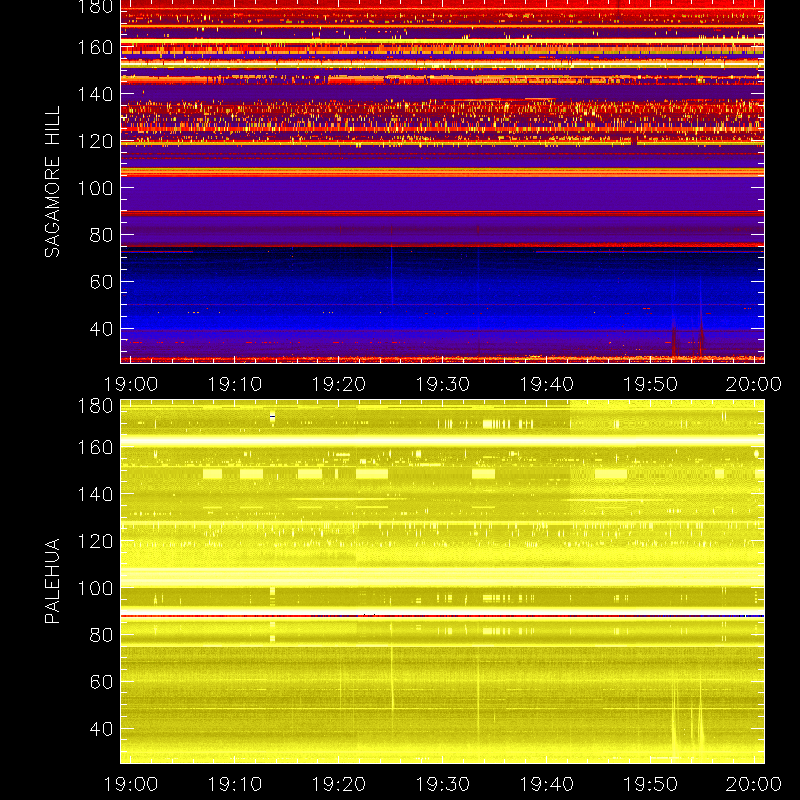This screenshot has width=800, height=800.
Task: Select the 120 frequency label on Palehua plot
Action: (95, 541)
